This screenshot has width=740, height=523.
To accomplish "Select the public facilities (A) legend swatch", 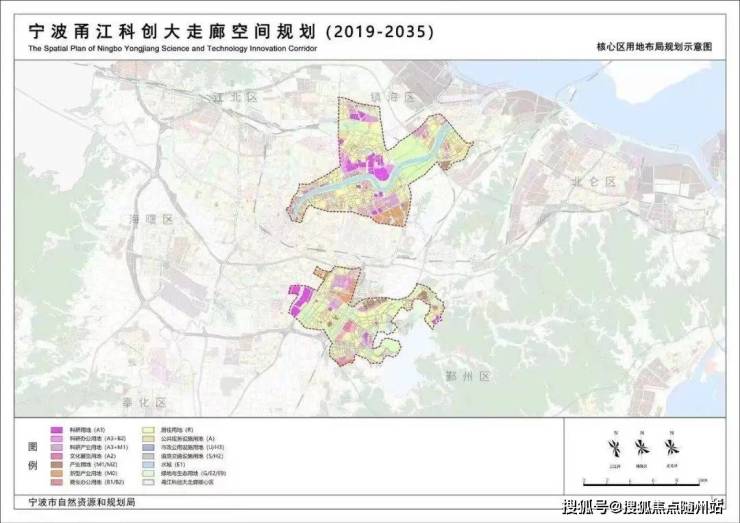I will (x=148, y=439).
